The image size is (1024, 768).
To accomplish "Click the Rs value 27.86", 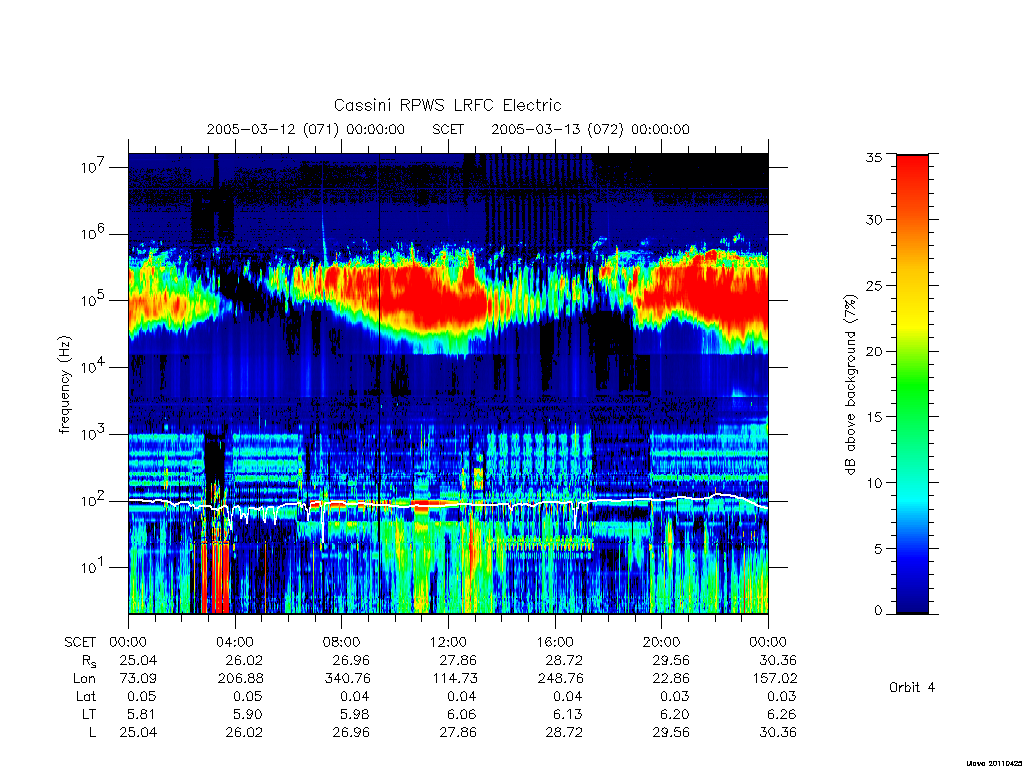I will point(458,660).
